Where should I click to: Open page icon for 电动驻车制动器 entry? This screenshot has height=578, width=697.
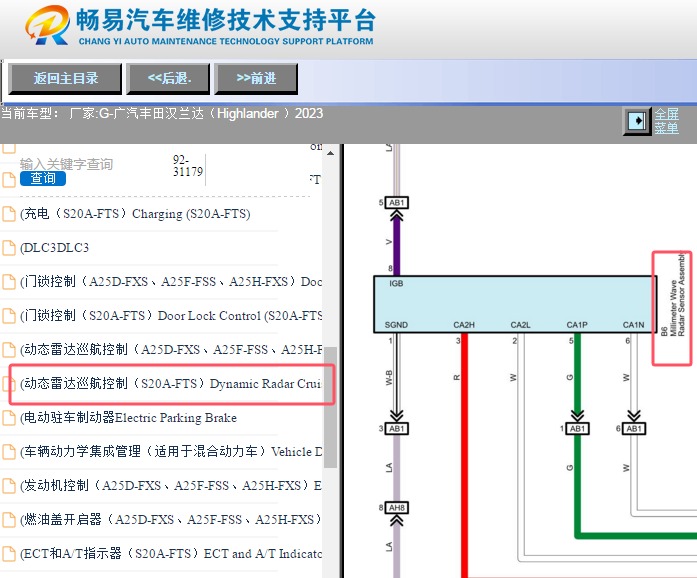click(x=8, y=417)
